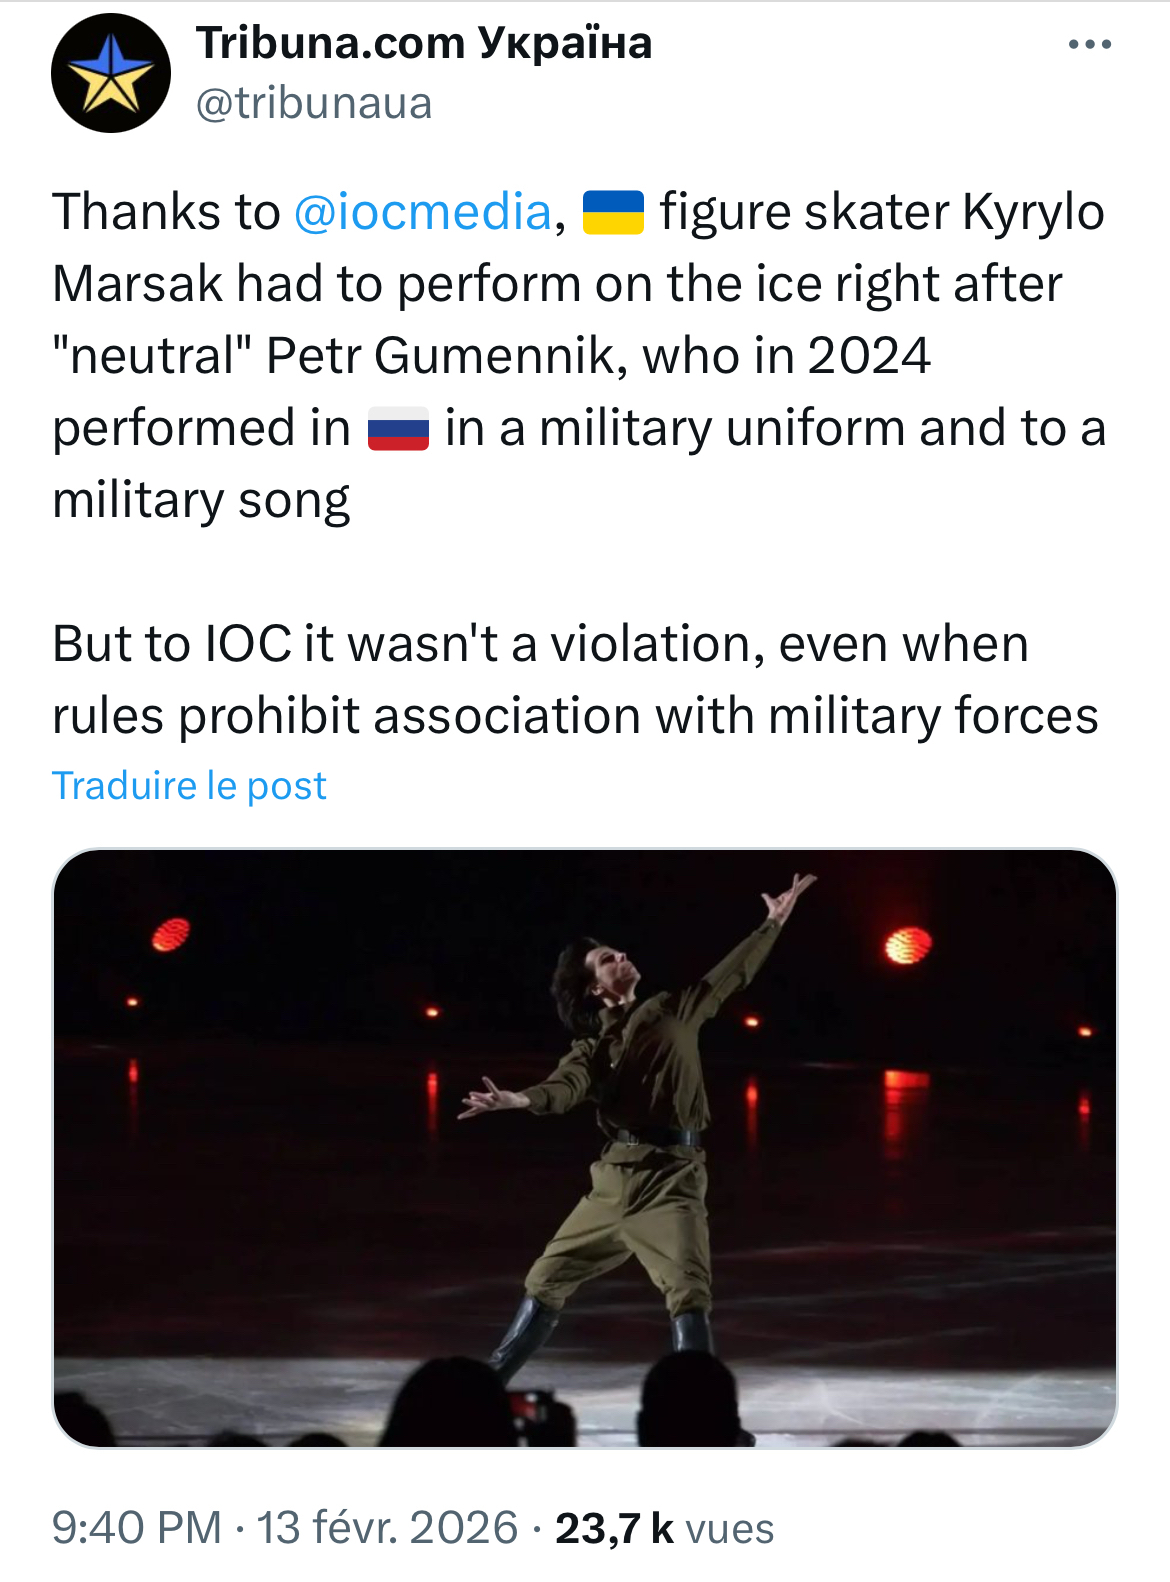Click the paragraph starting But to IOC
The image size is (1170, 1582).
(575, 680)
